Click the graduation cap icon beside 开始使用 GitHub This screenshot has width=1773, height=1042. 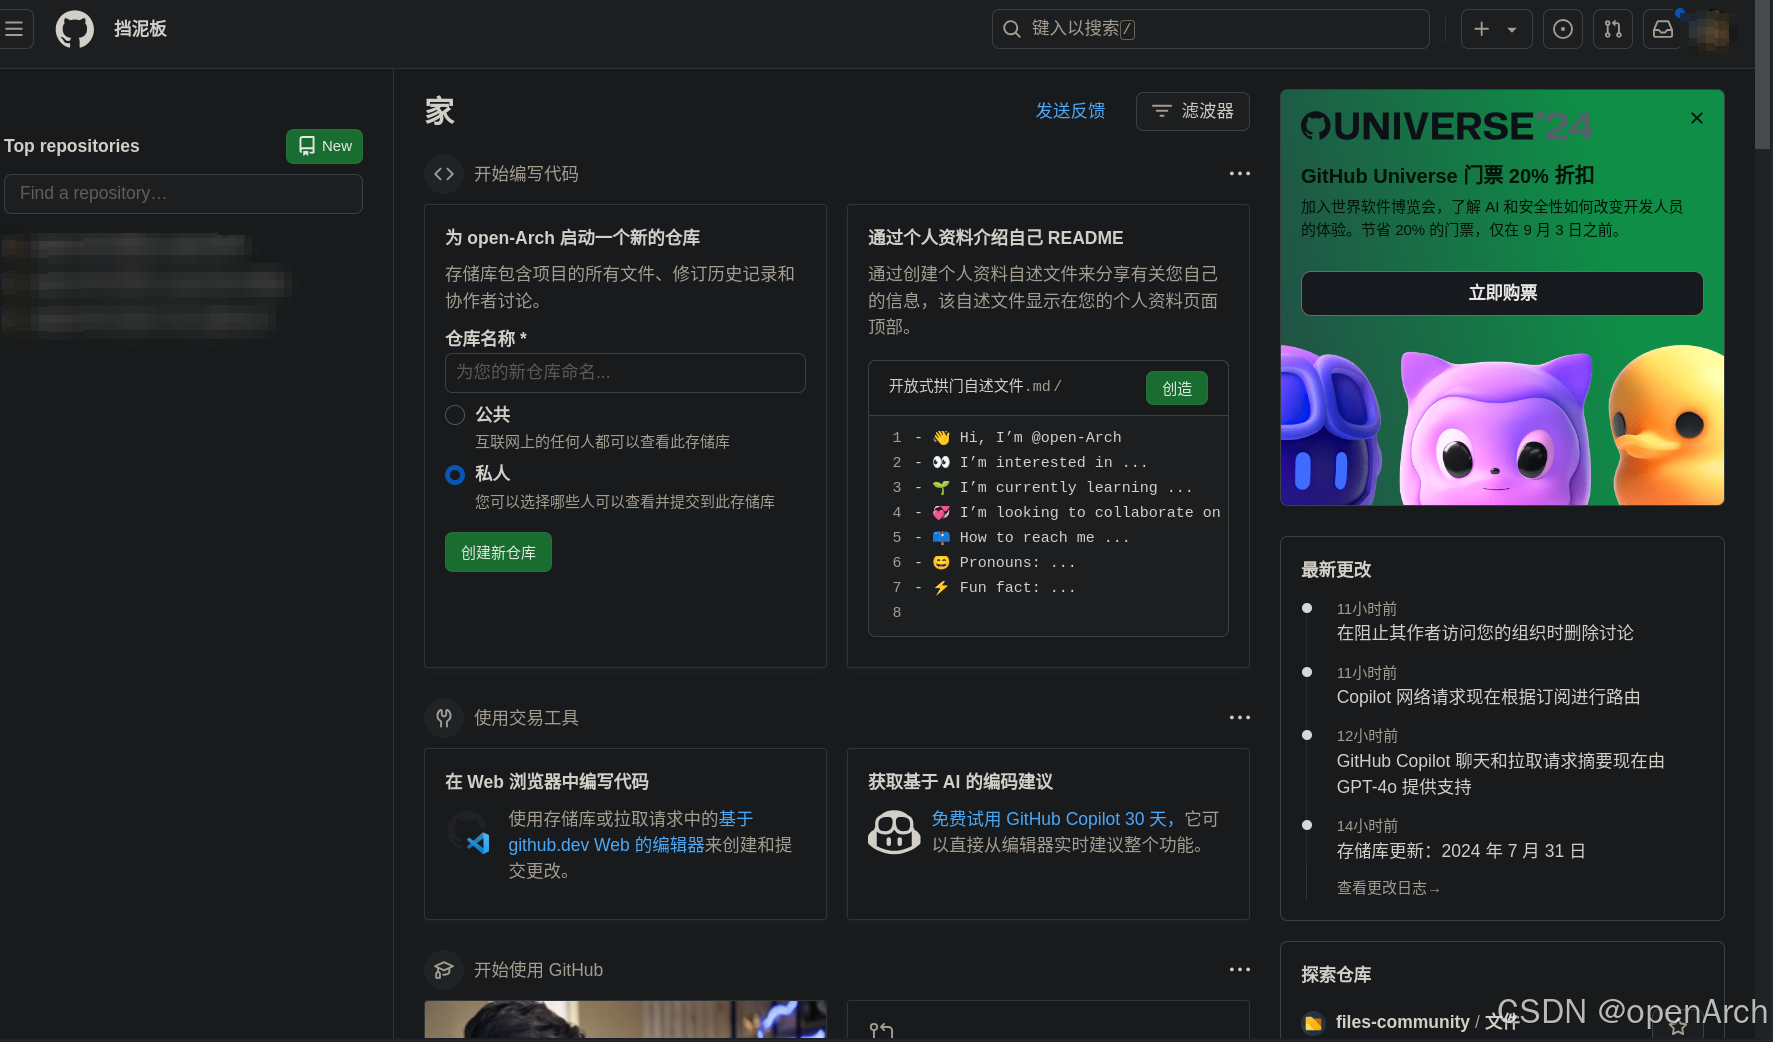coord(444,970)
